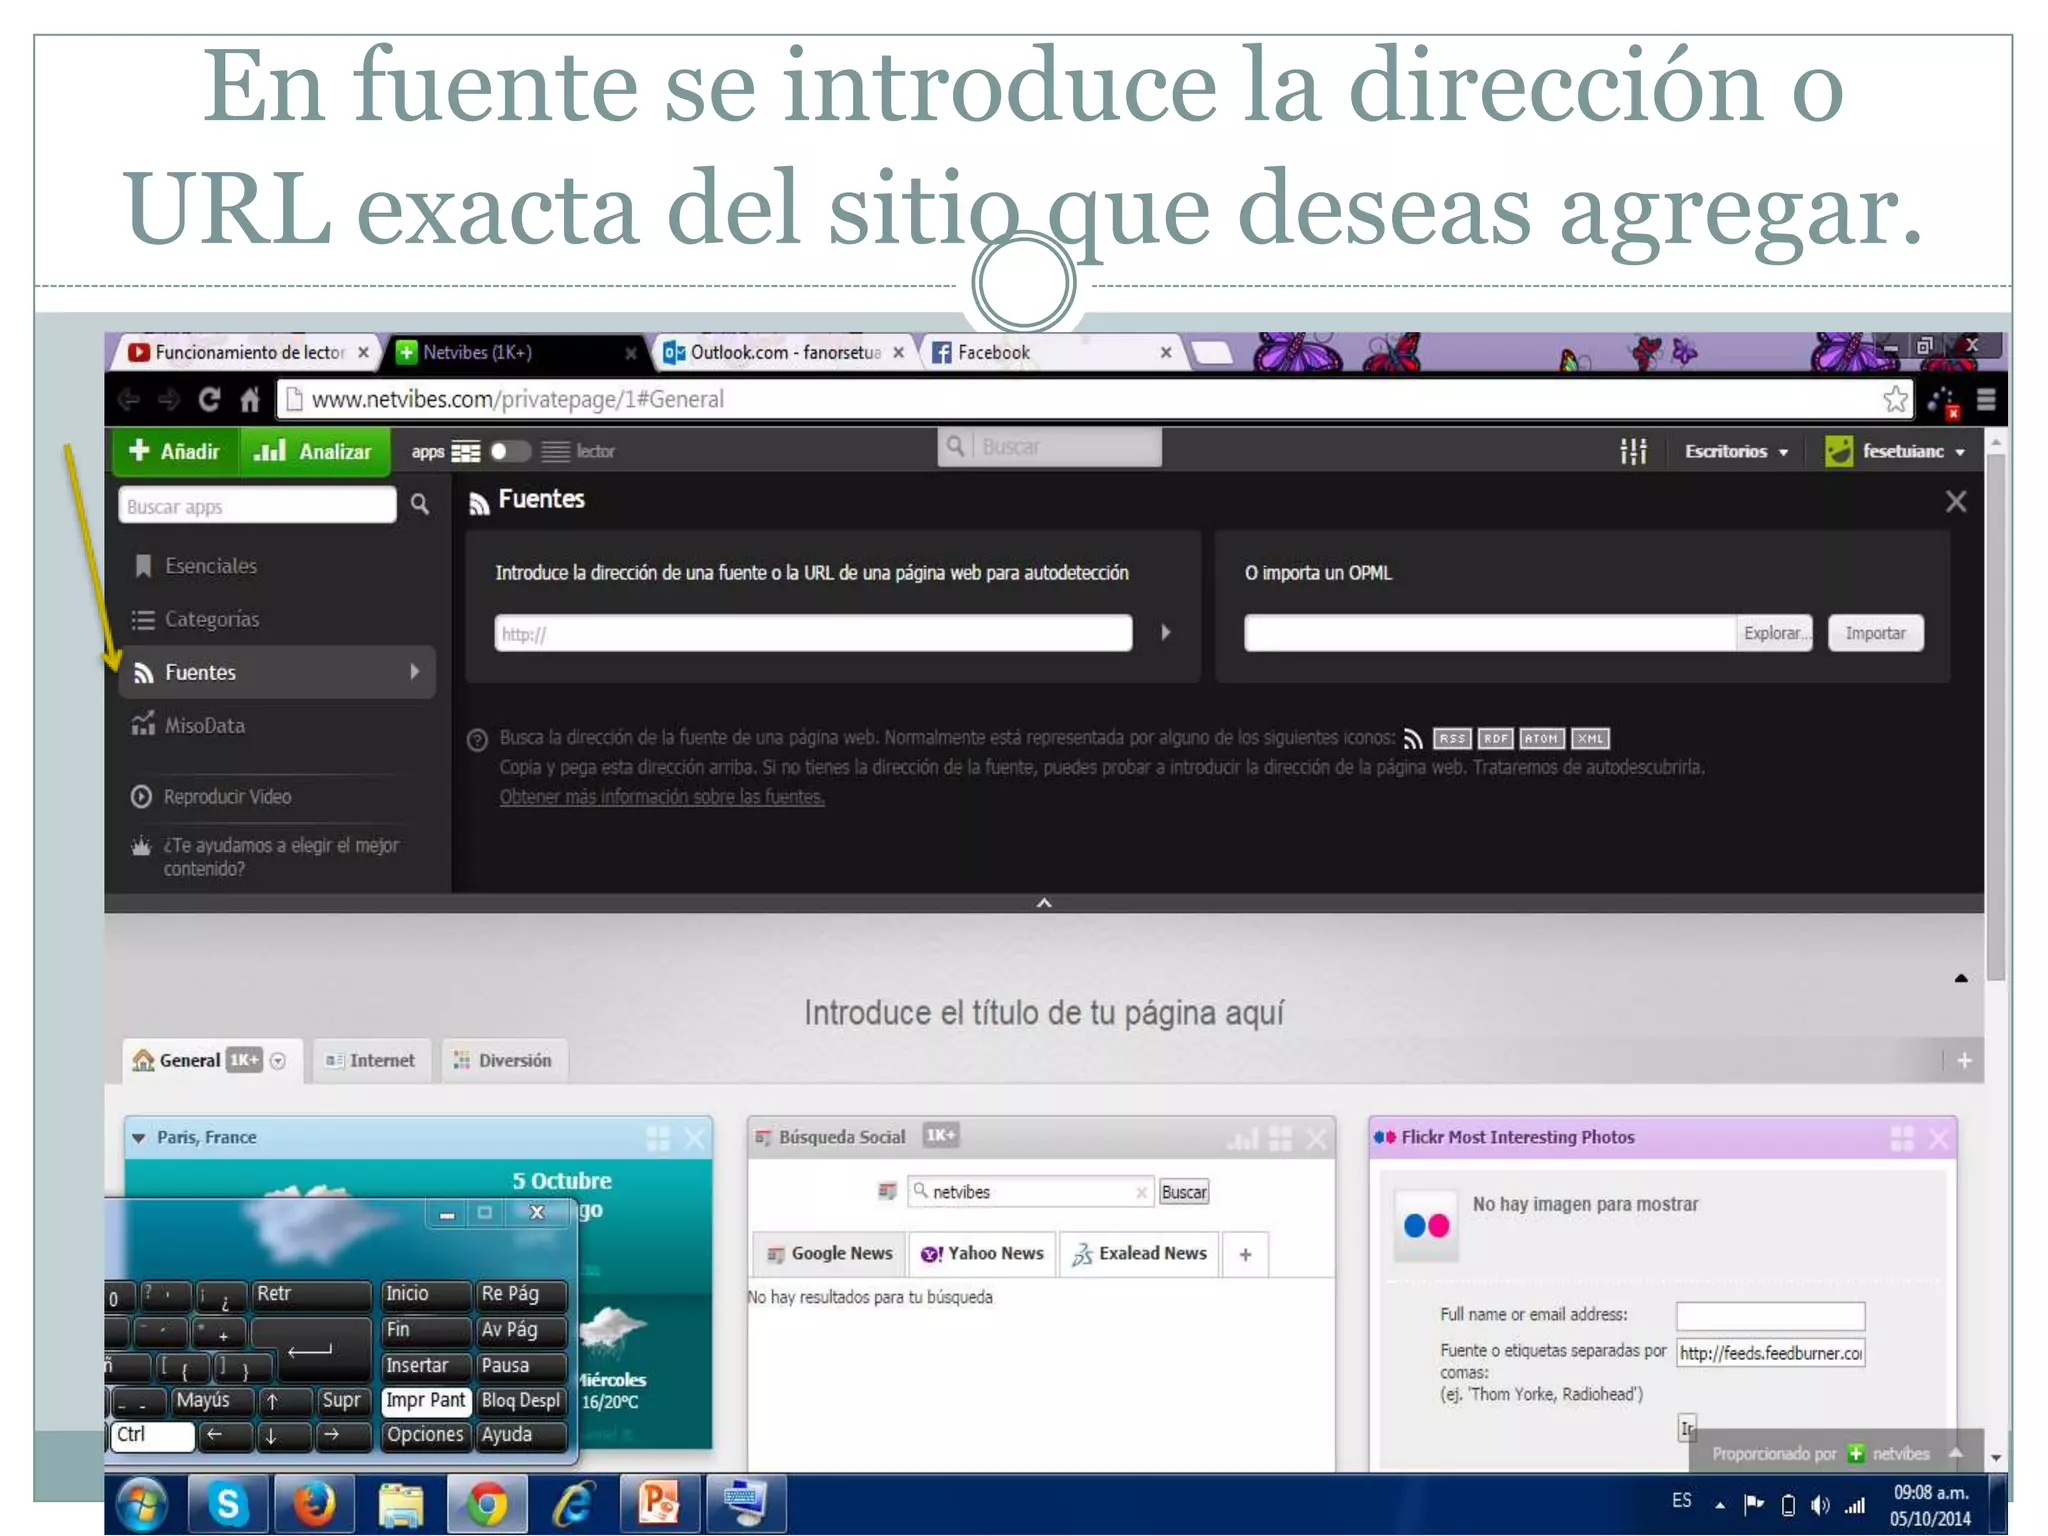
Task: Select the Yahoo News tab
Action: pyautogui.click(x=982, y=1254)
